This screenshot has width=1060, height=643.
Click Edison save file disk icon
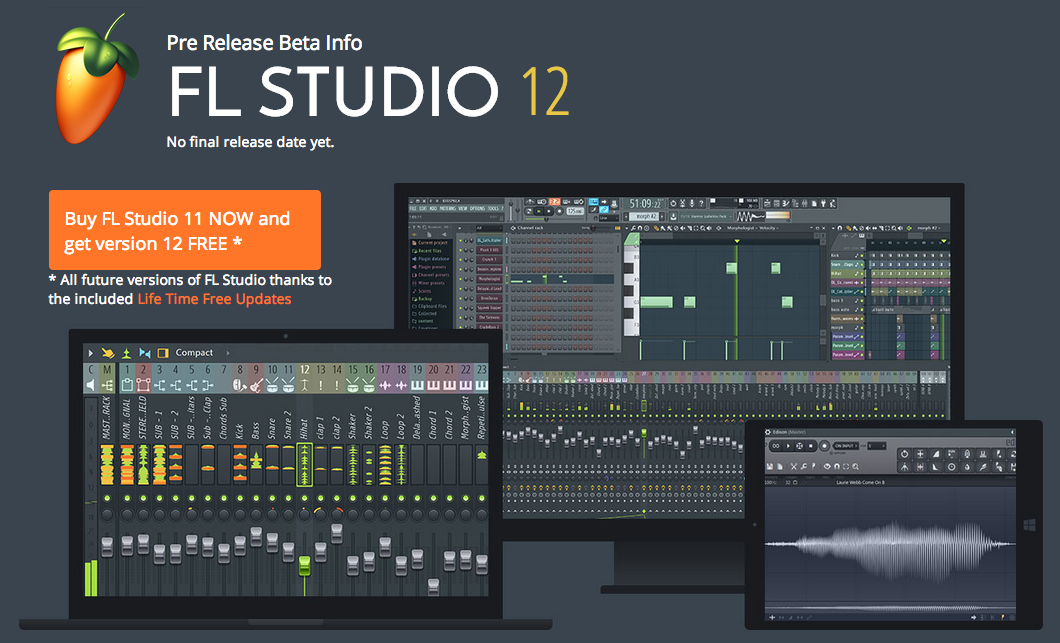coord(769,467)
